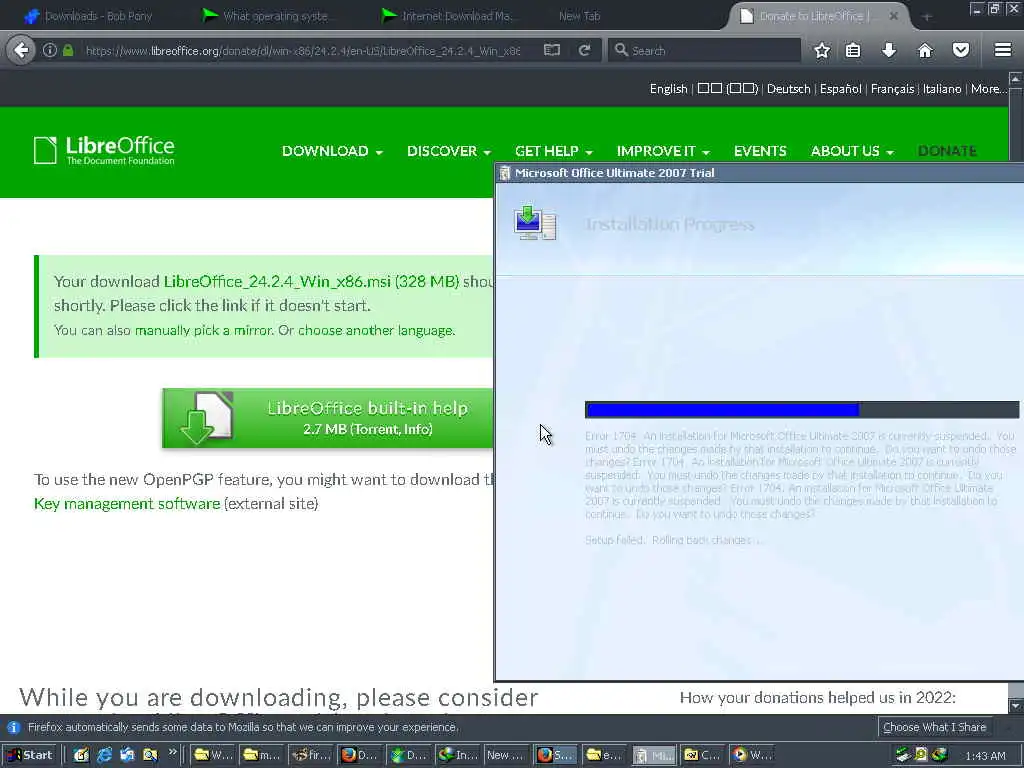Click the 1:43 AM taskbar clock
1024x768 pixels.
pyautogui.click(x=985, y=756)
